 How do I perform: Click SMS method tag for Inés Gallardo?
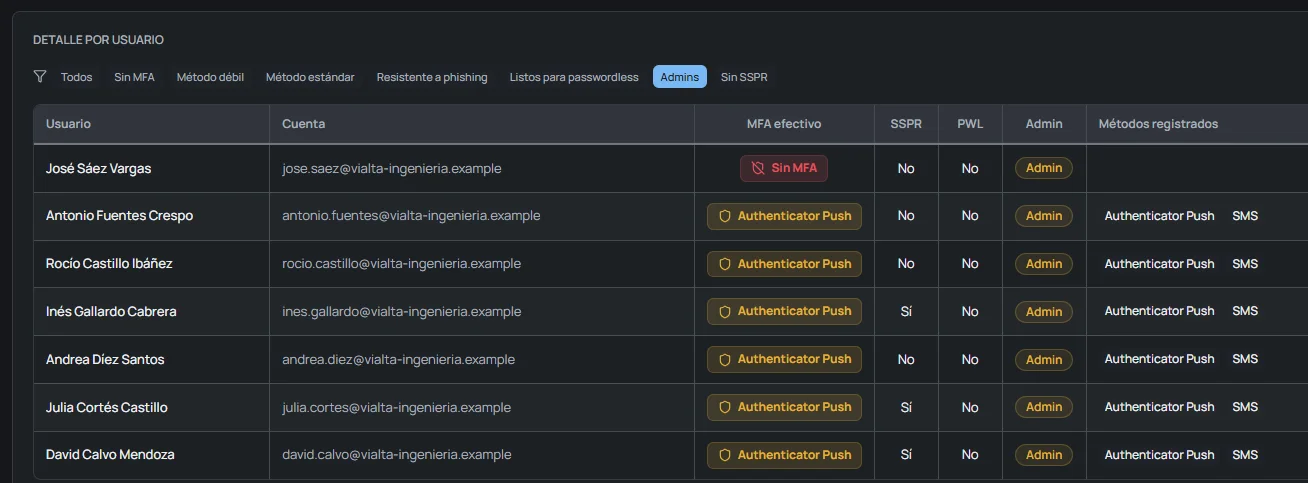pyautogui.click(x=1245, y=312)
